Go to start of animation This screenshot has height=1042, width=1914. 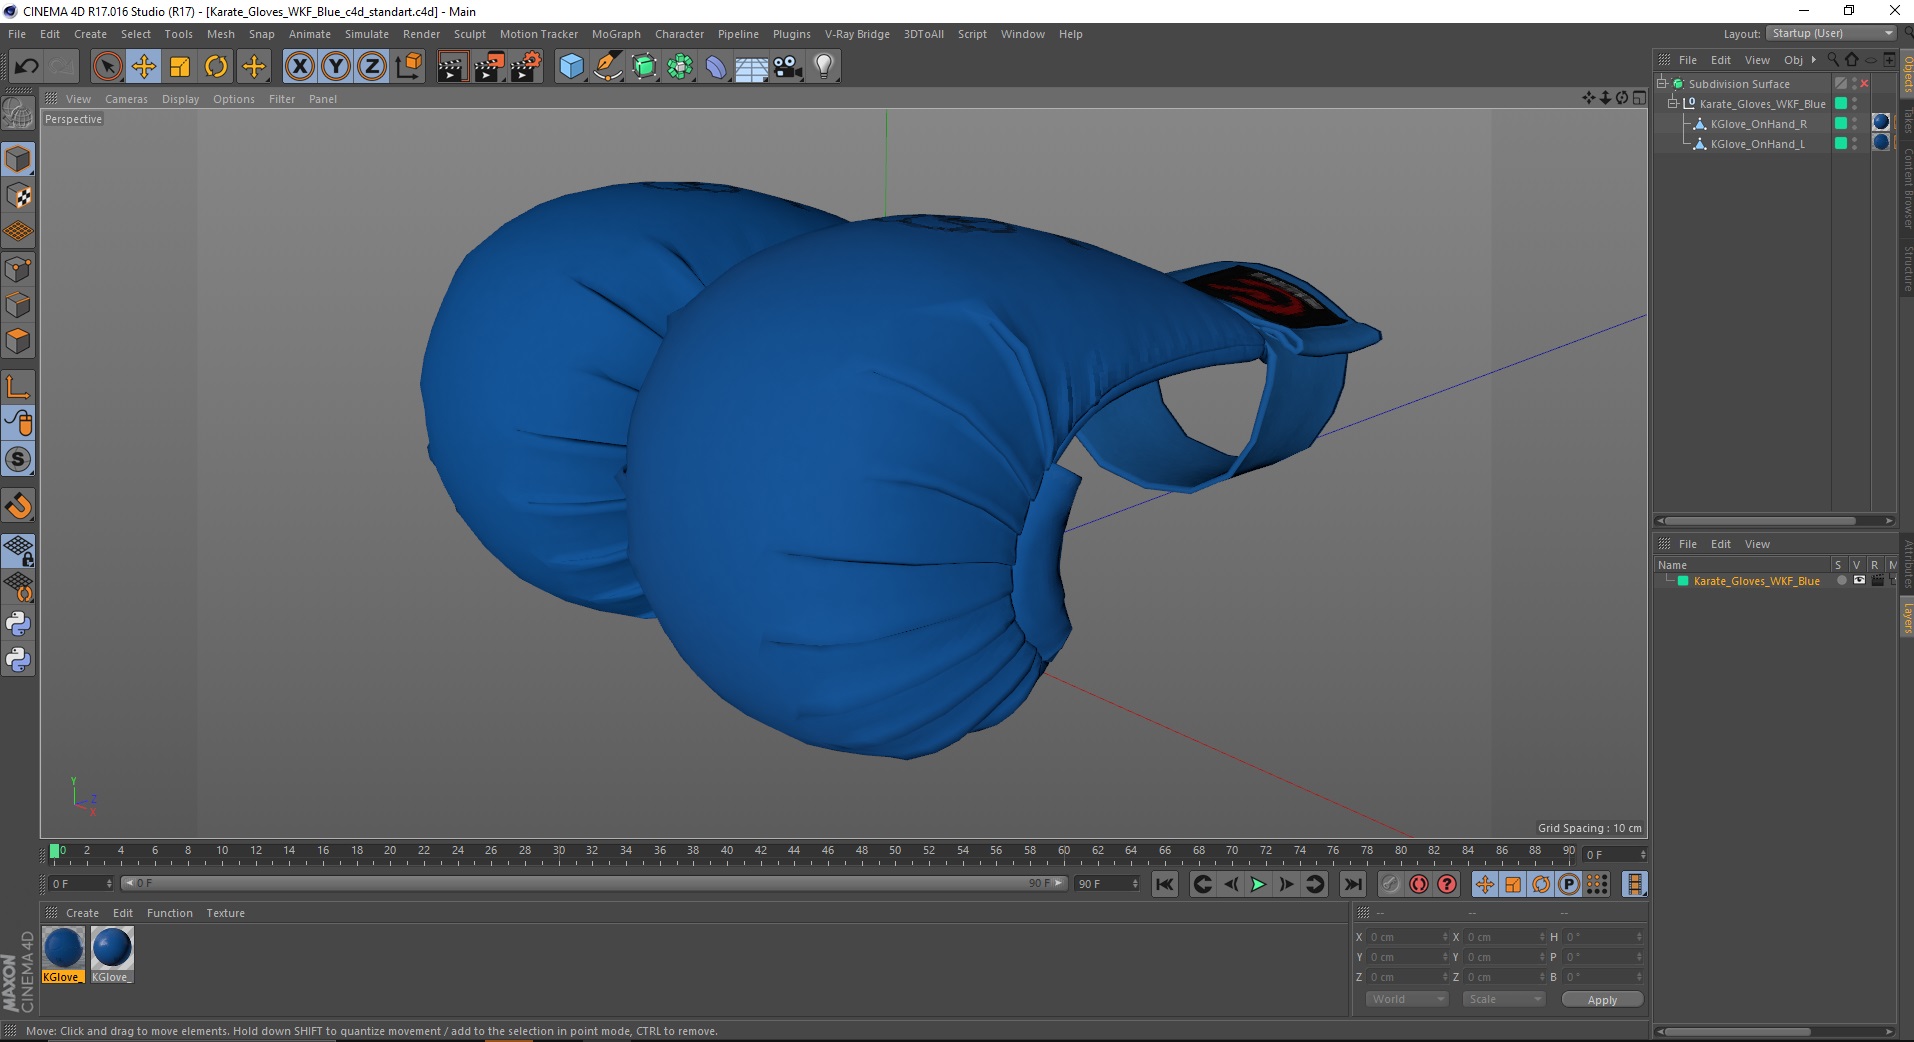(1164, 884)
